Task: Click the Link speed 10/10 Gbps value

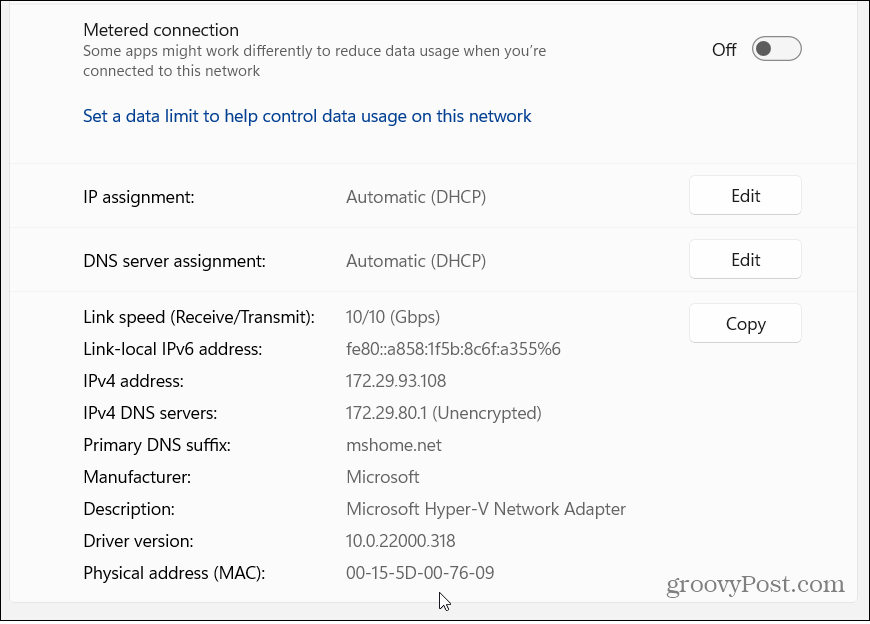Action: coord(392,317)
